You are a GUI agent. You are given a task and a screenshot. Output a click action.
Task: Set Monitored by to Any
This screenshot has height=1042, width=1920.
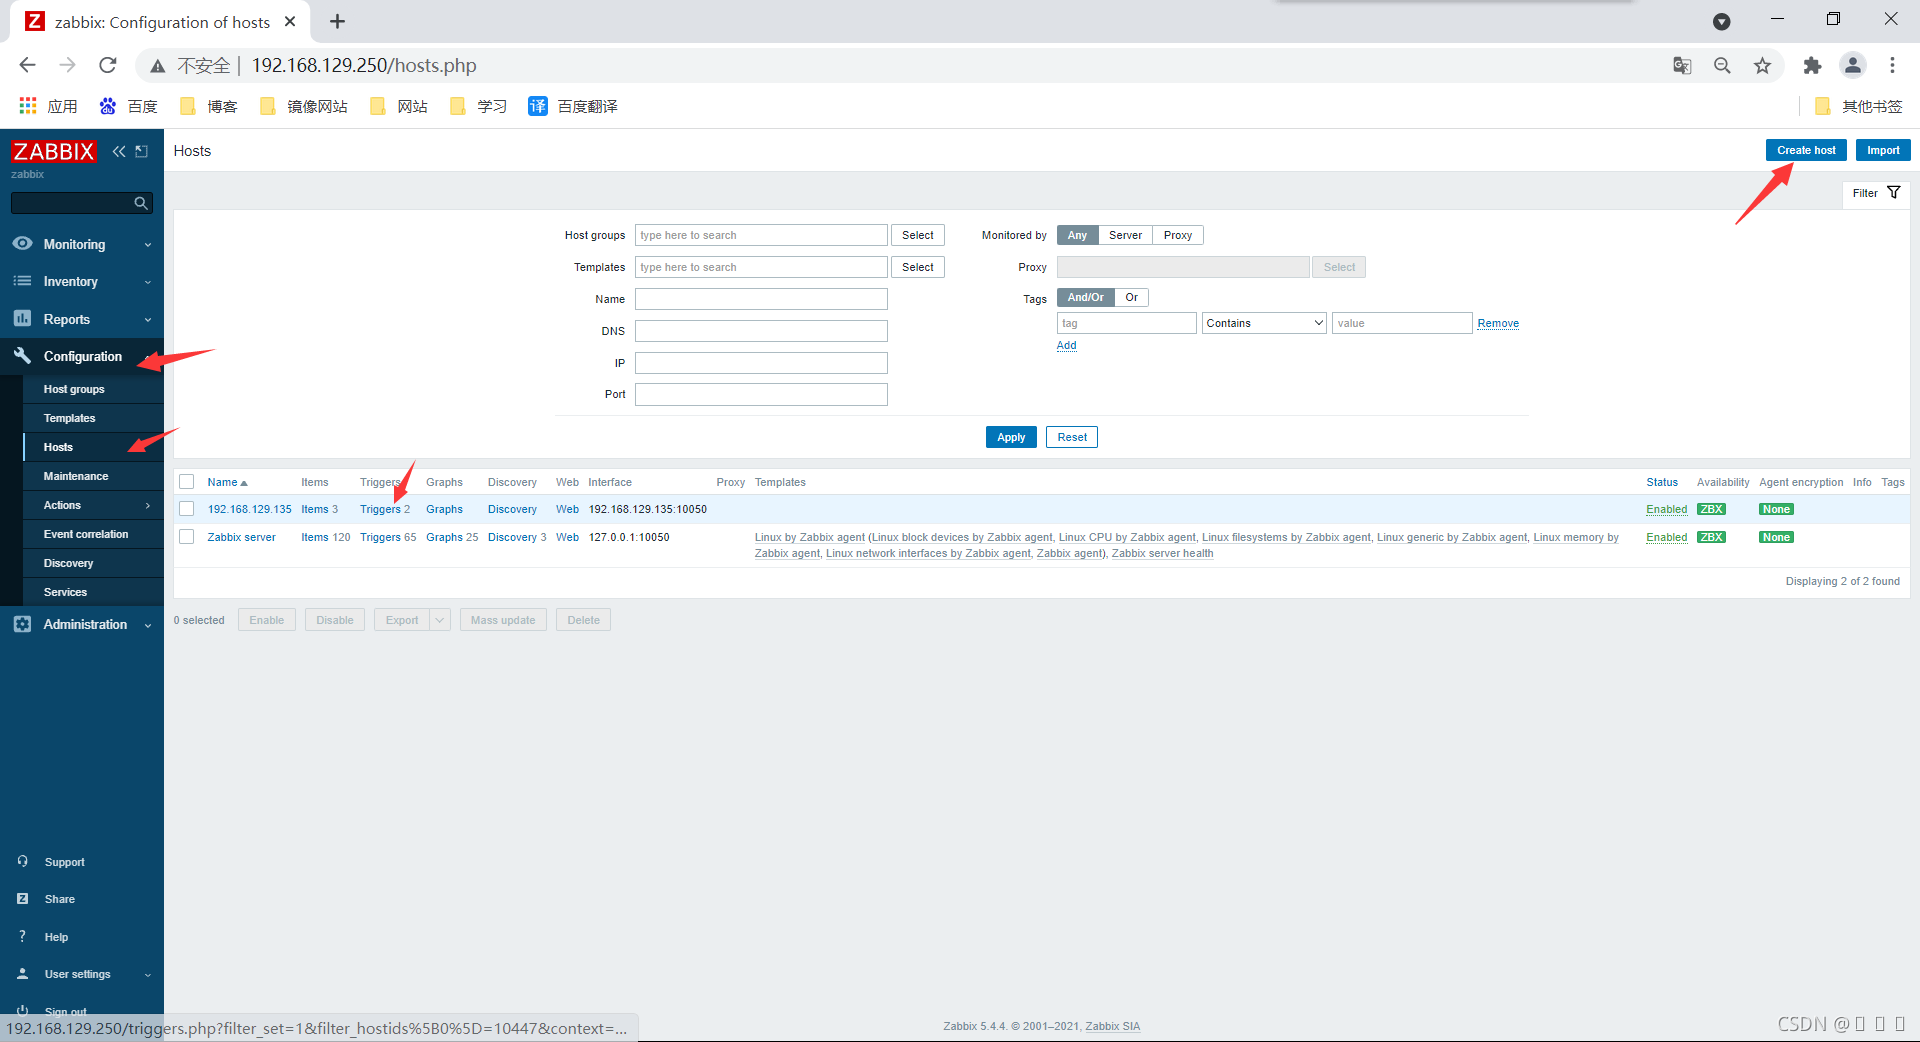click(1077, 235)
